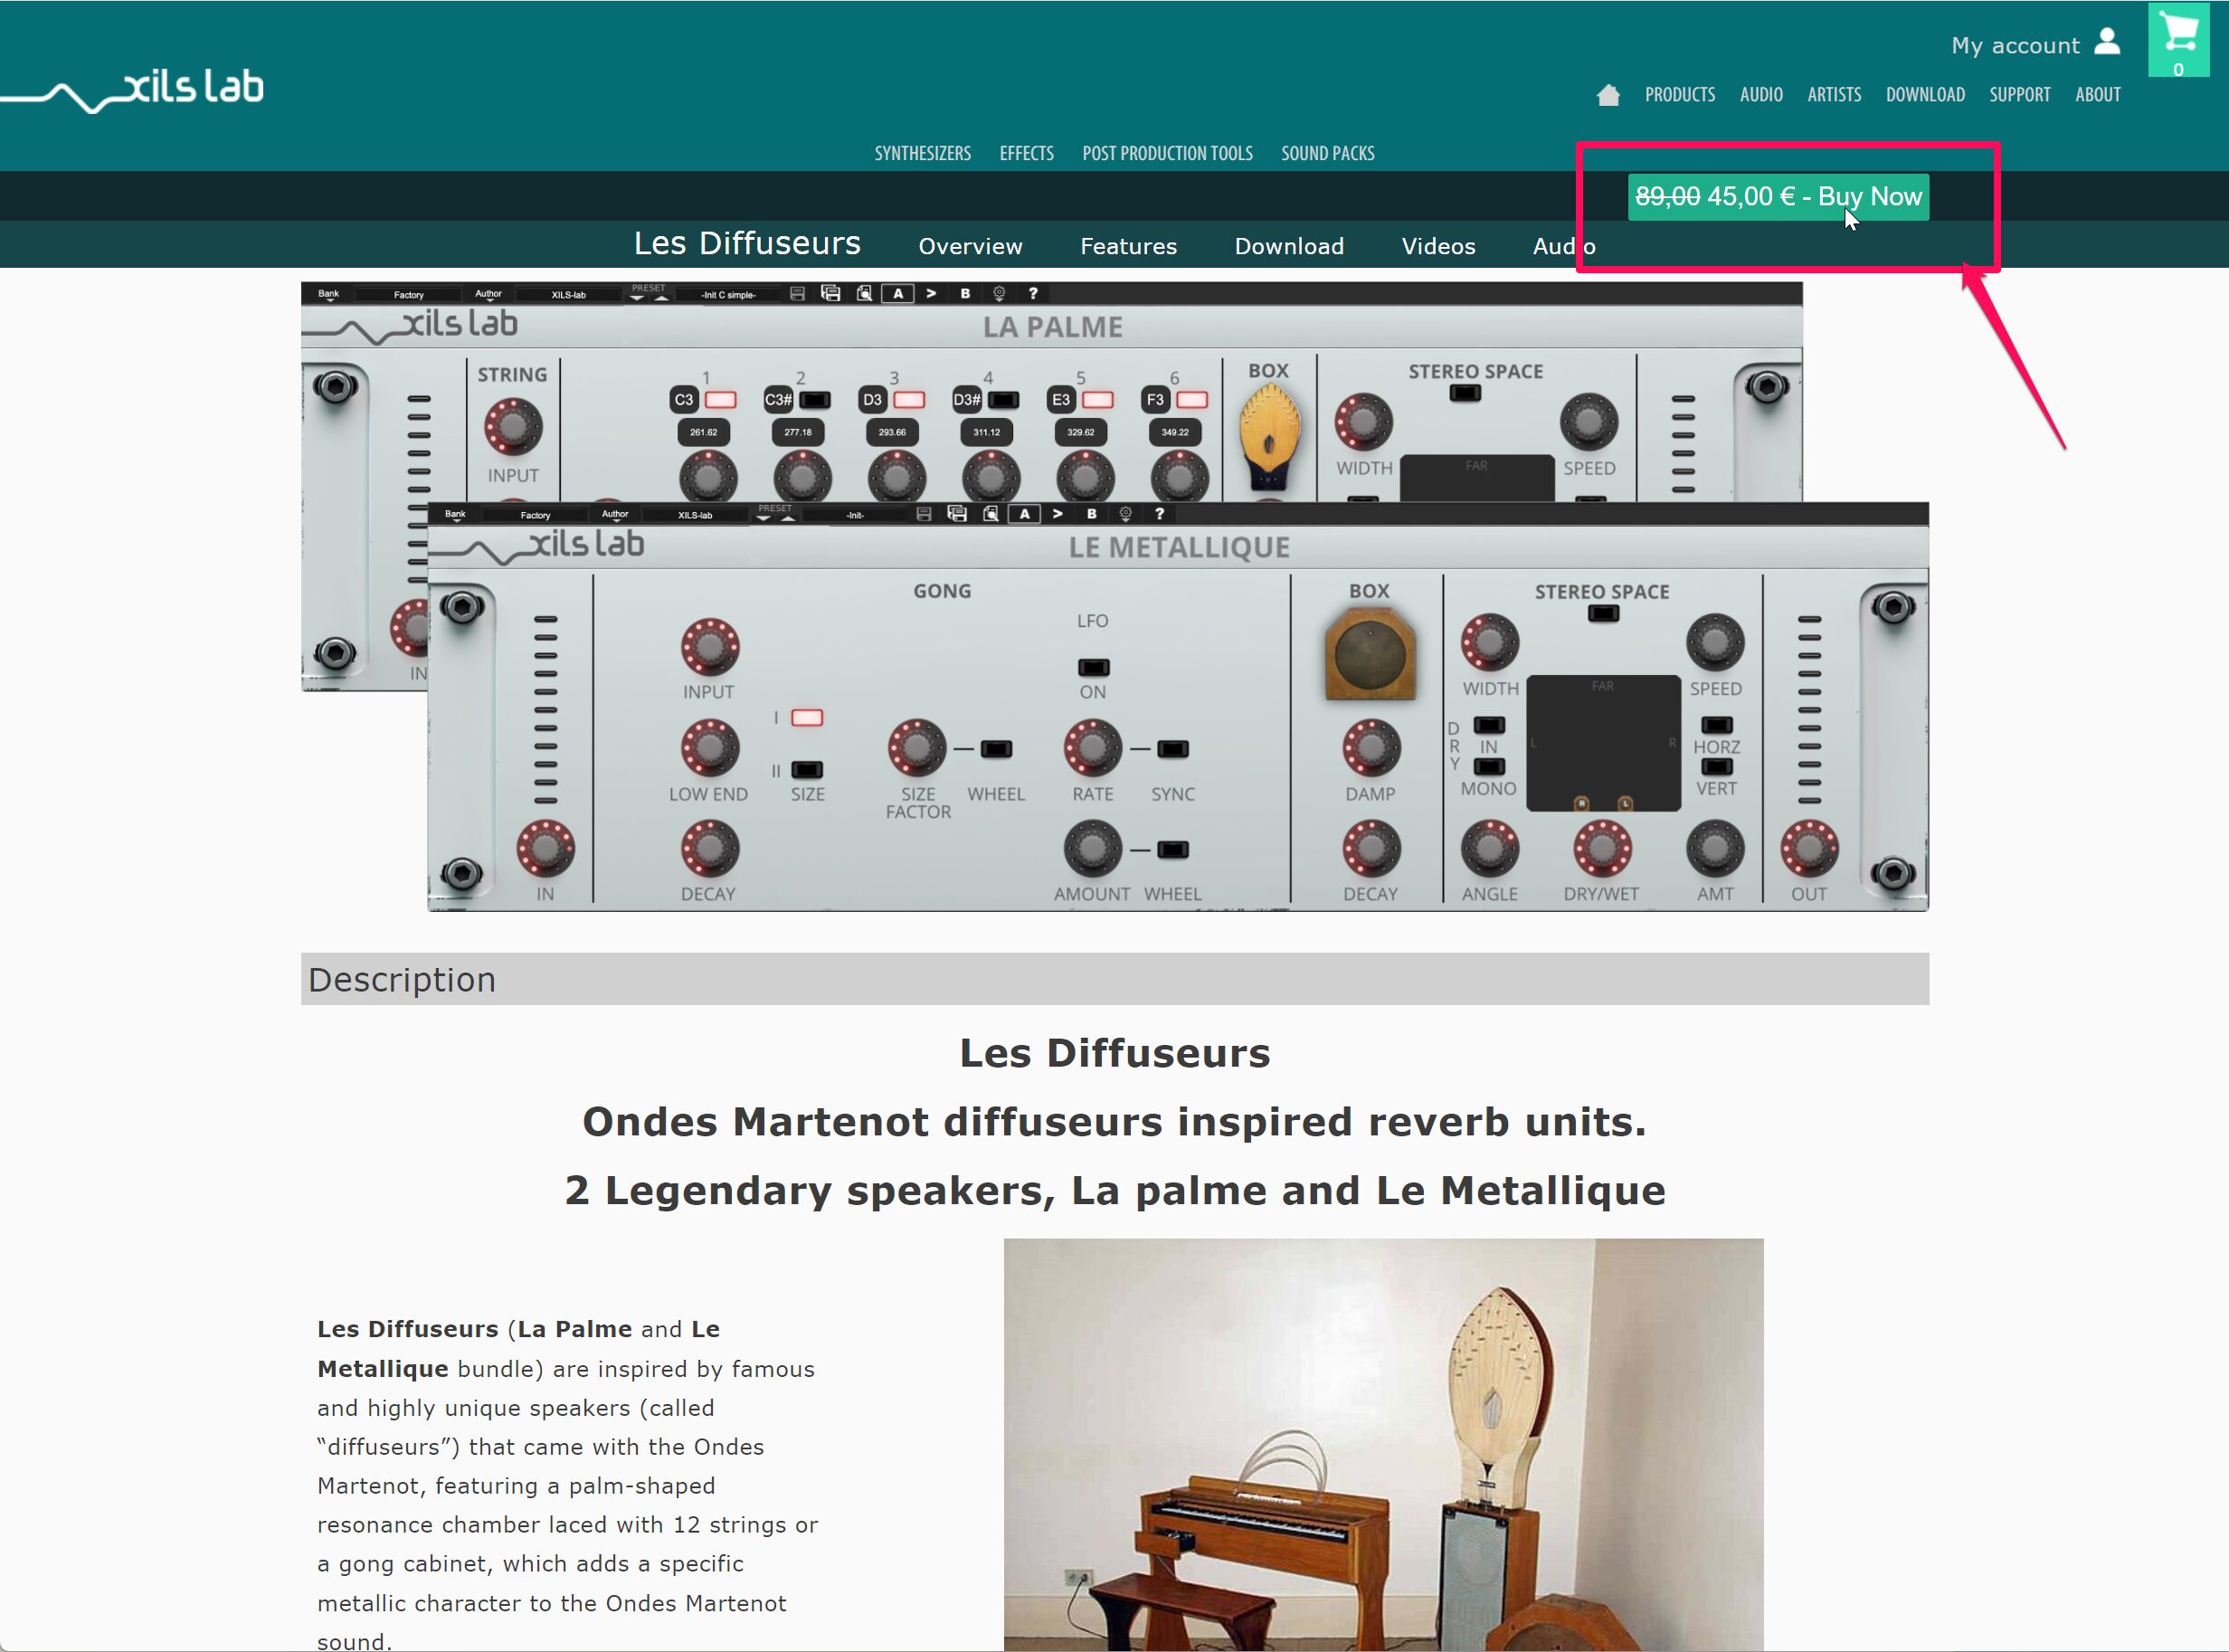Click the XILS-lab site logo

point(133,90)
